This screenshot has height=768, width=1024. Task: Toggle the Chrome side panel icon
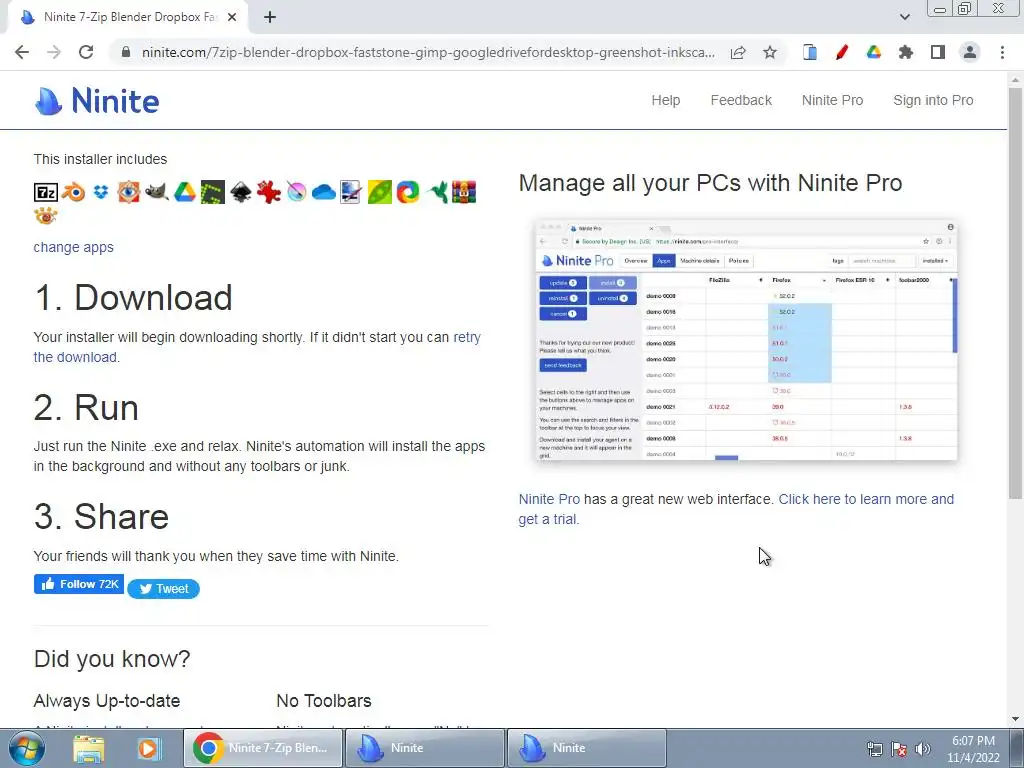938,52
